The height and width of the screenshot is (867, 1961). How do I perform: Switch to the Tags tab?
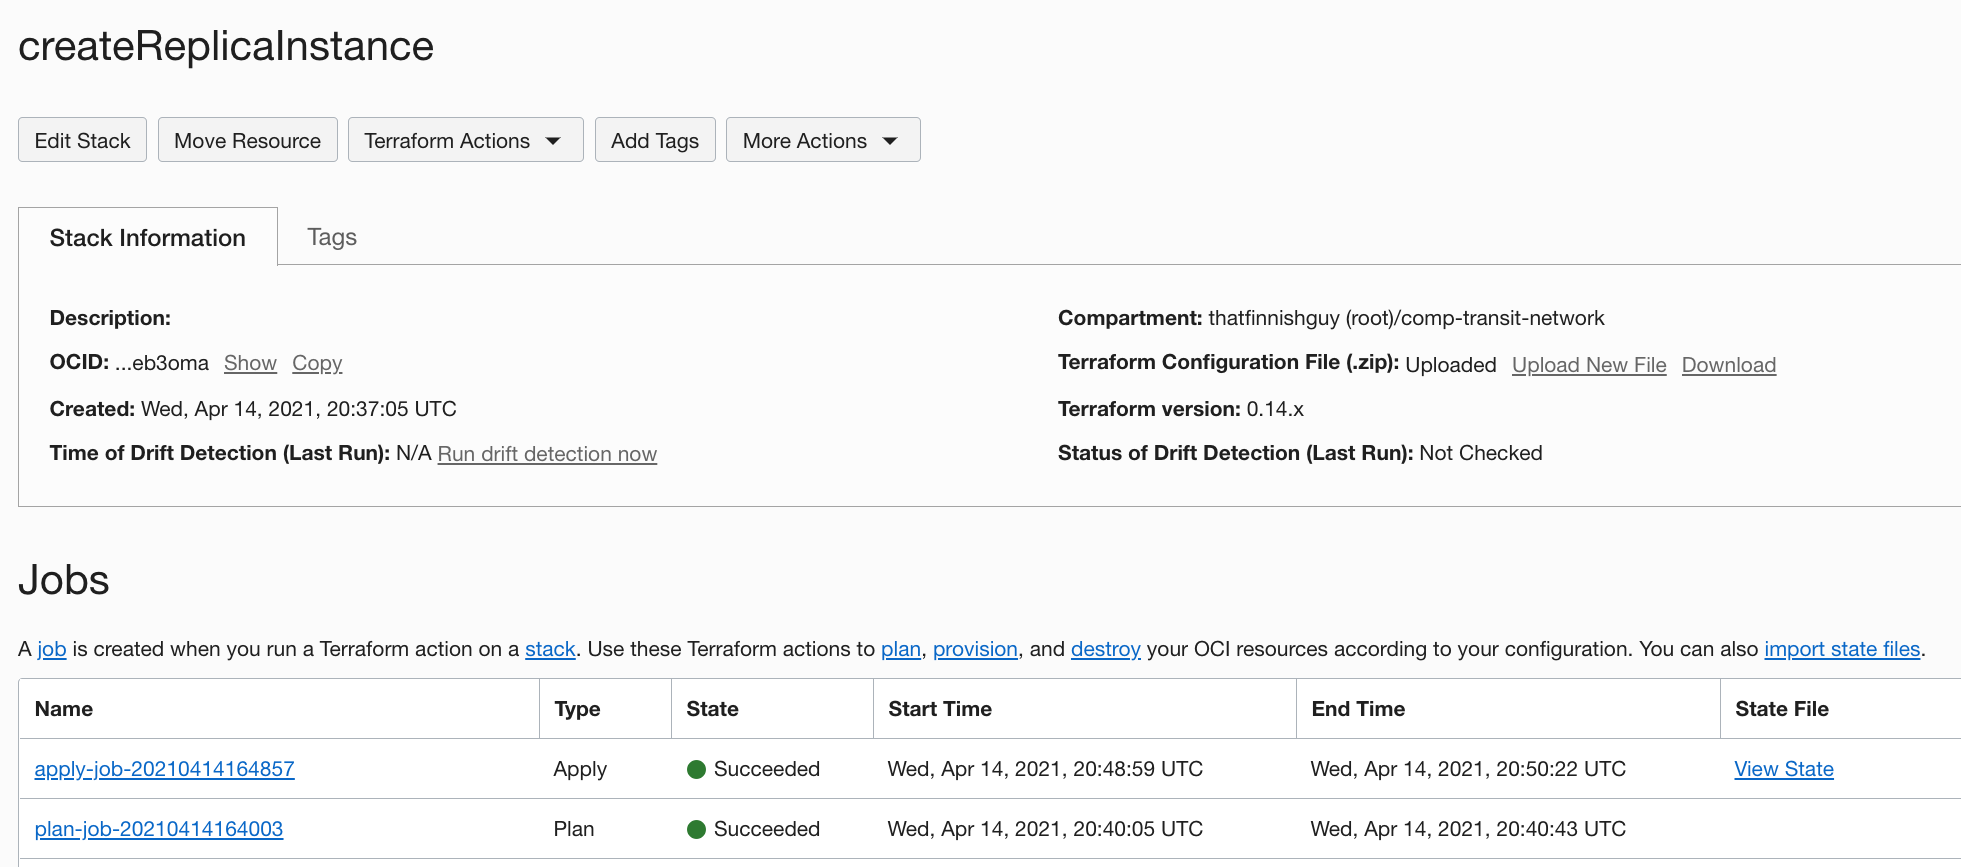332,237
